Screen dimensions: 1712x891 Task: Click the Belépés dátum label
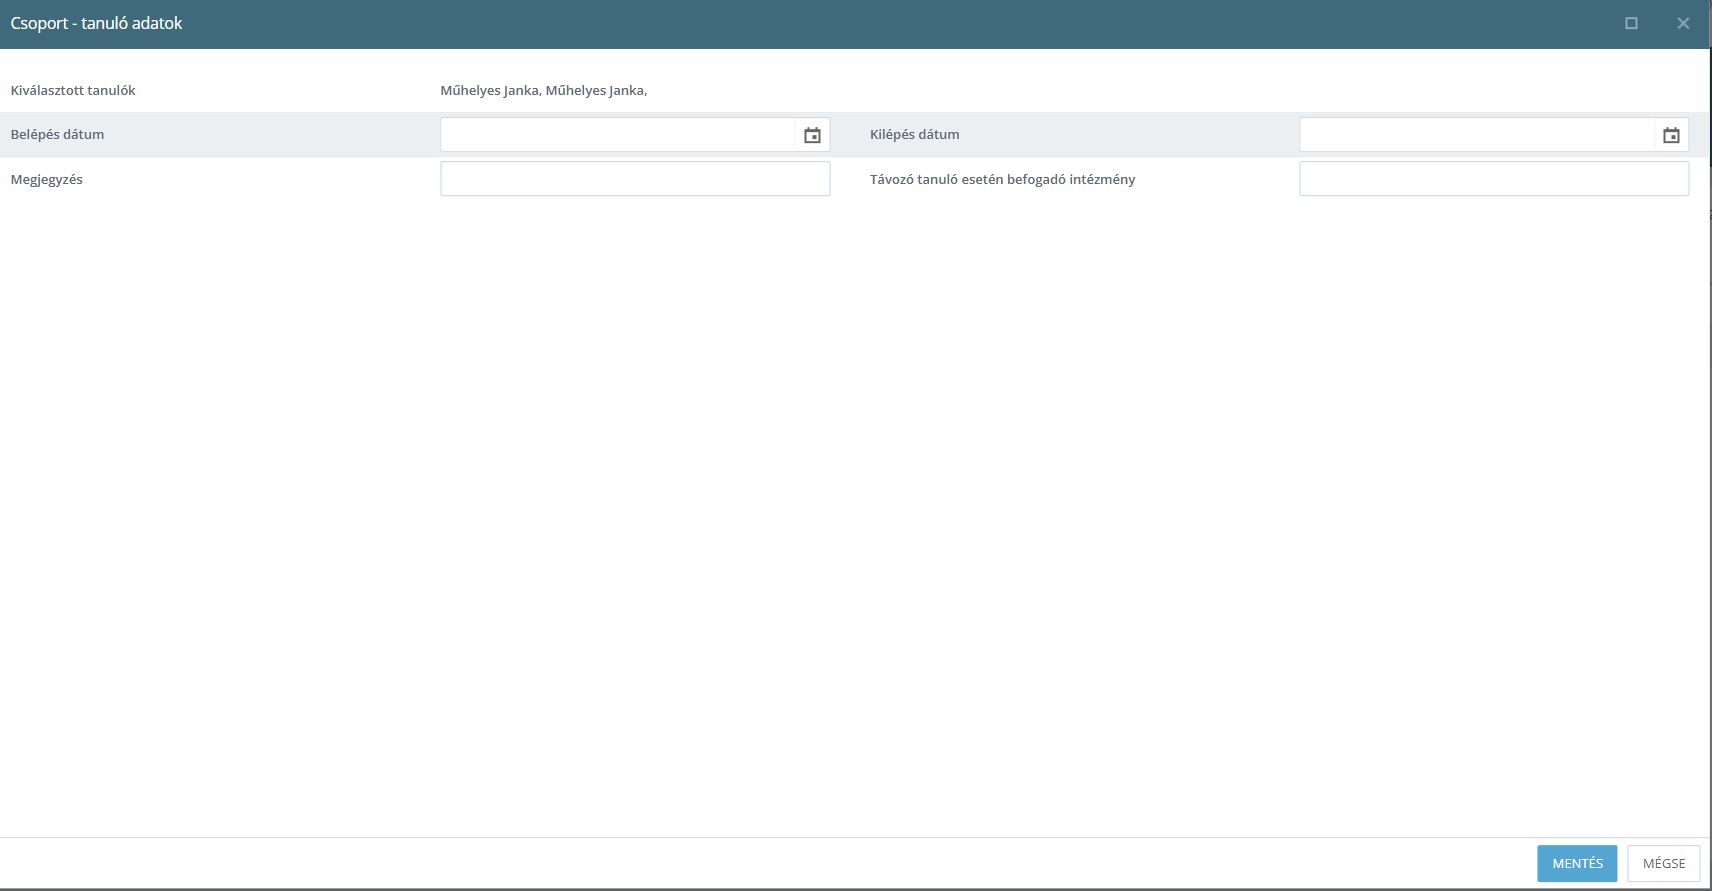click(x=57, y=134)
